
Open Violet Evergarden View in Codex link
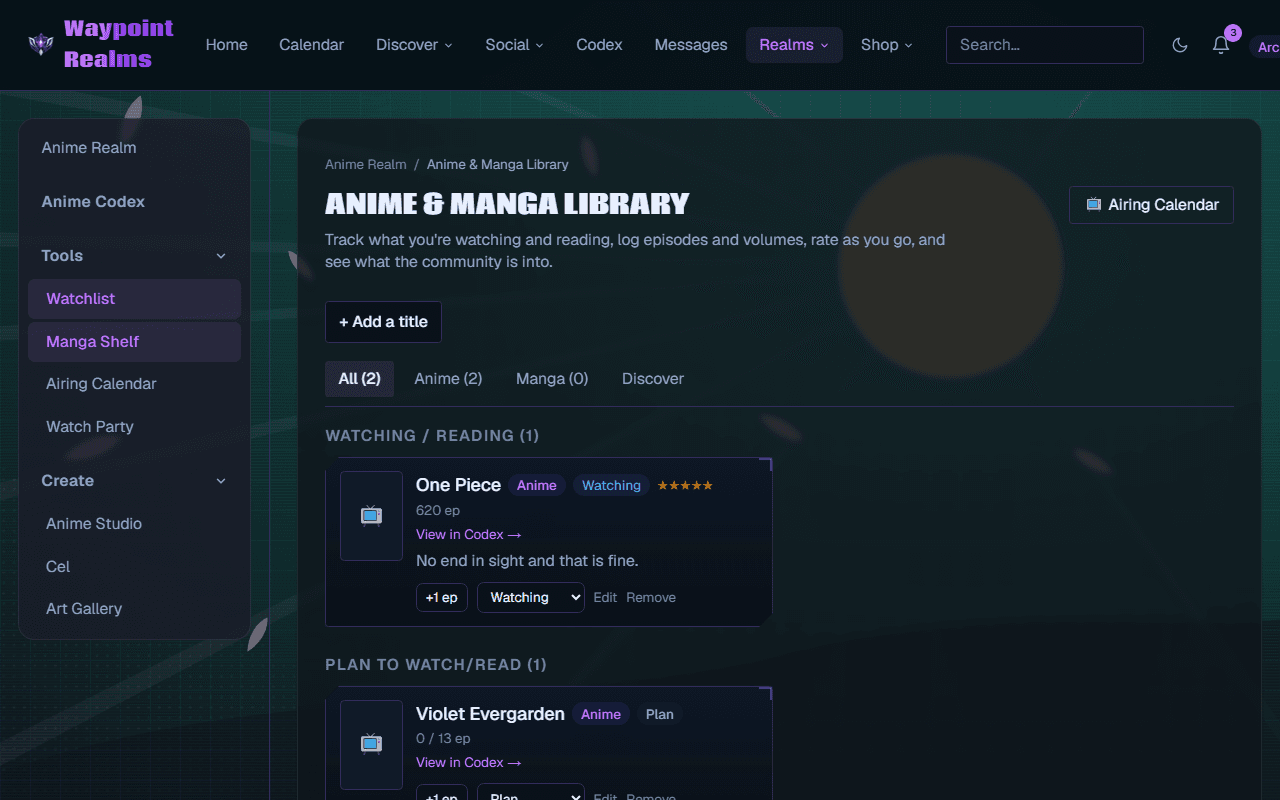(x=469, y=763)
